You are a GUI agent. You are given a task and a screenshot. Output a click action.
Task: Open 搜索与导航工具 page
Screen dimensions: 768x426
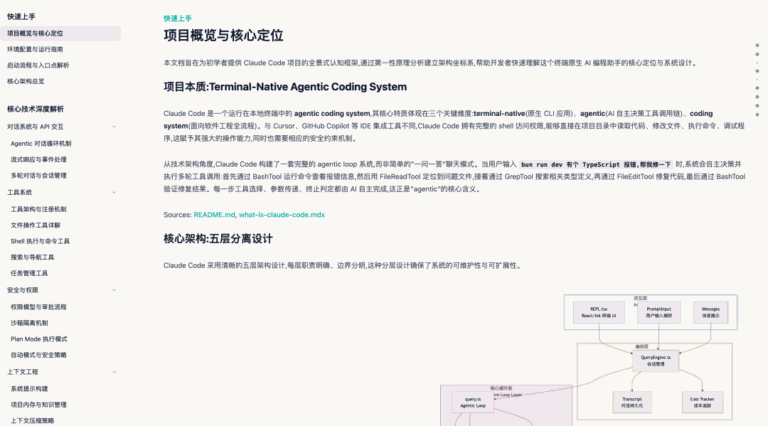pos(32,257)
